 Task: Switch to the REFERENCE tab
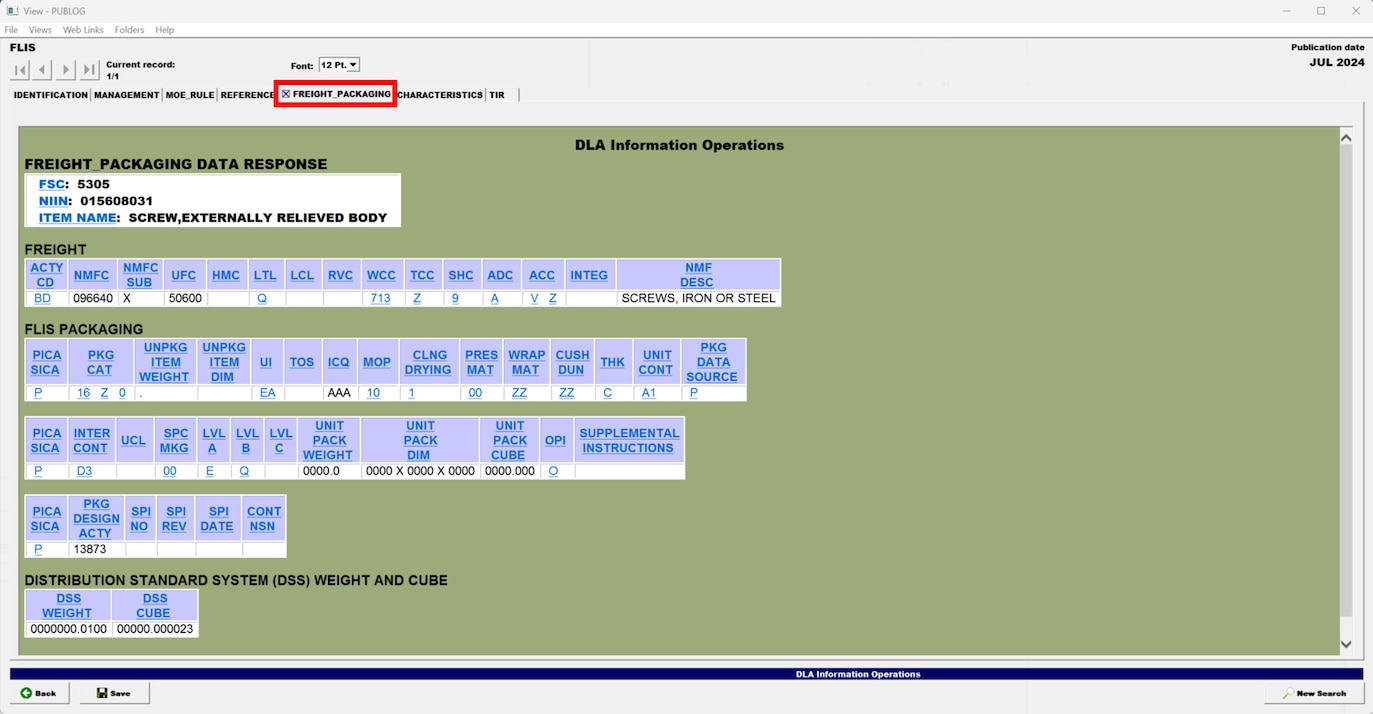[x=247, y=95]
